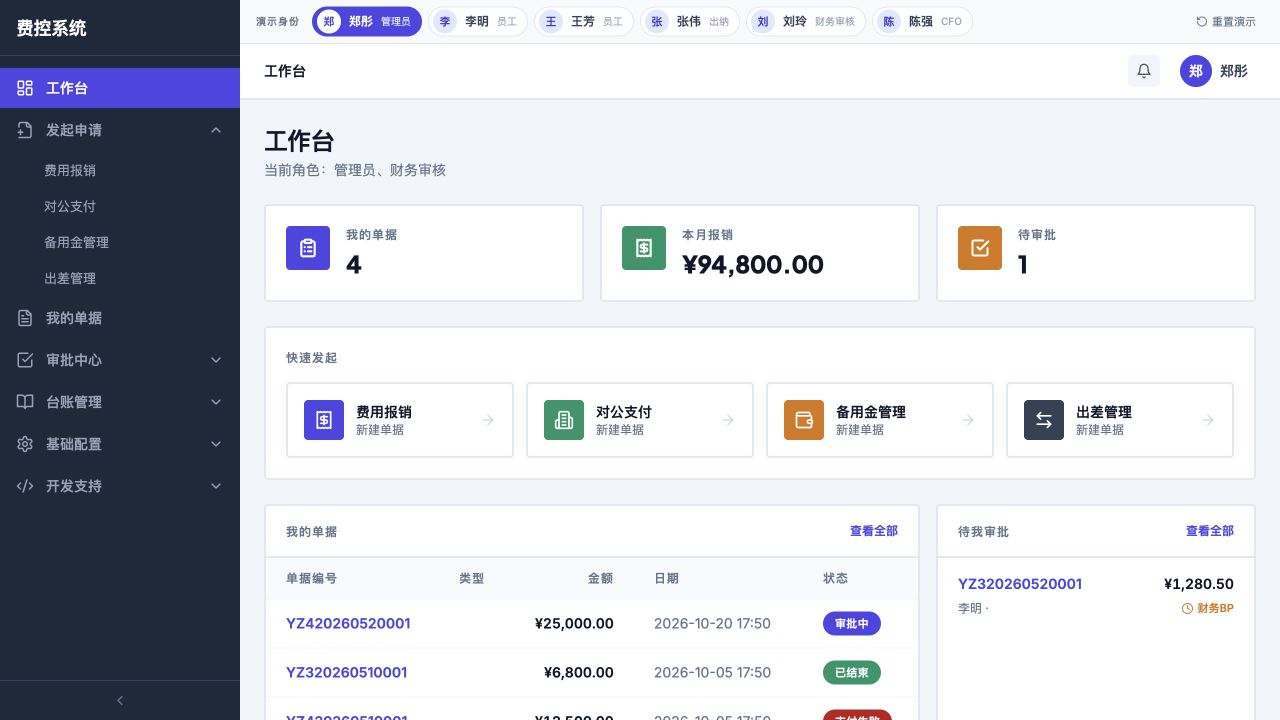Viewport: 1280px width, 720px height.
Task: Collapse the 发起申请 sidebar group
Action: click(x=120, y=130)
